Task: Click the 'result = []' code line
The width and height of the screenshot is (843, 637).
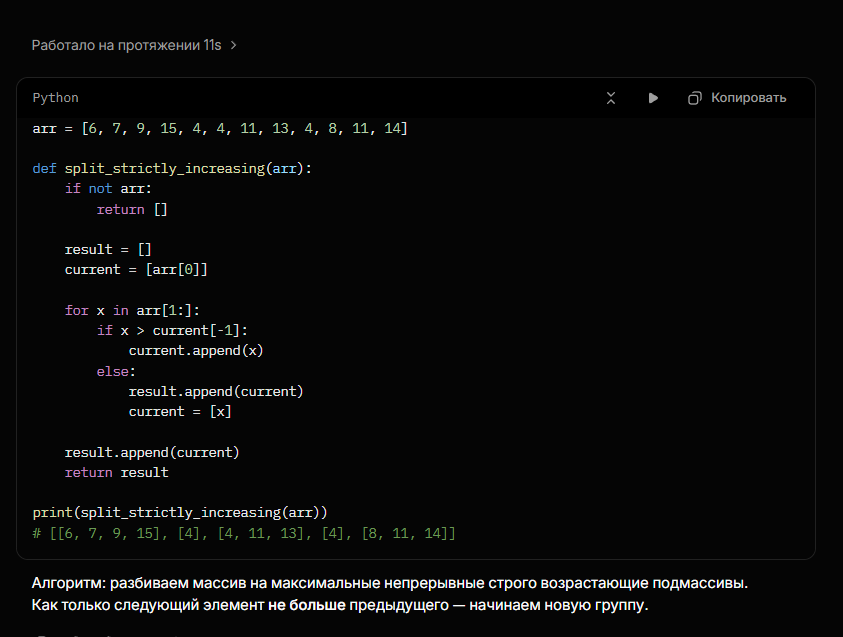Action: tap(108, 249)
